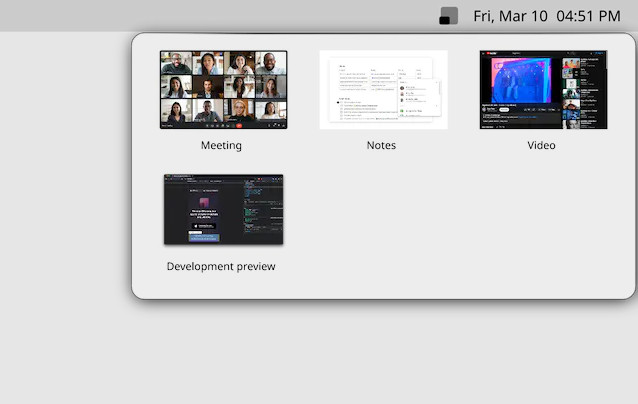
Task: Open the Notes window thumbnail
Action: (x=383, y=90)
